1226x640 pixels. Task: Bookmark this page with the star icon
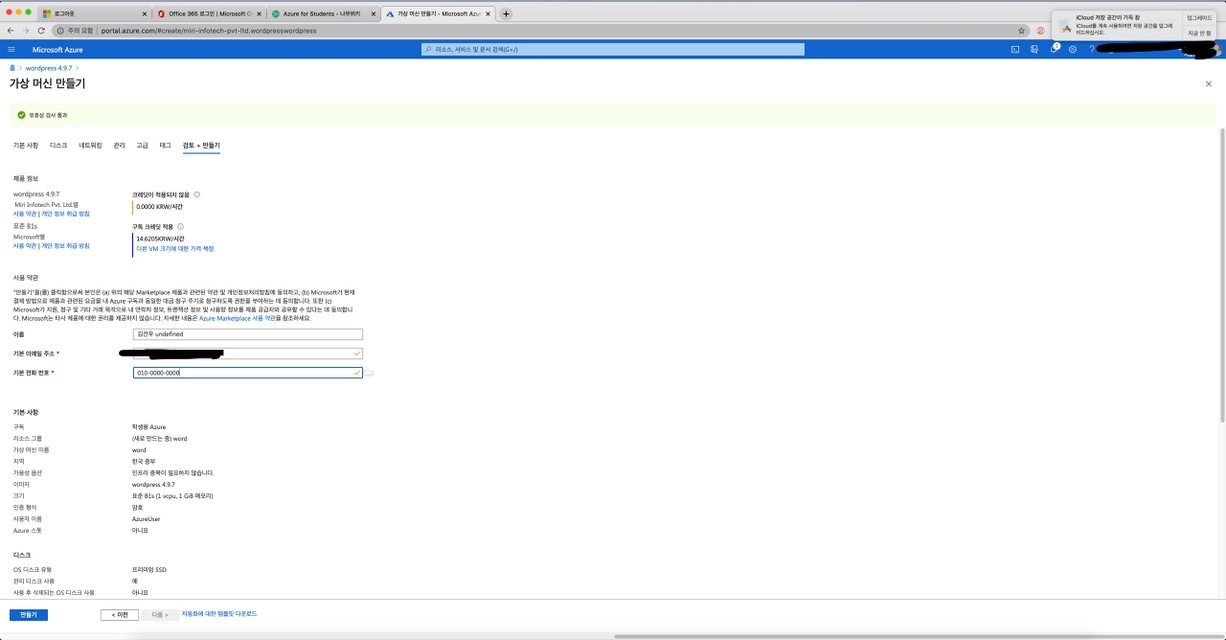pyautogui.click(x=1021, y=31)
